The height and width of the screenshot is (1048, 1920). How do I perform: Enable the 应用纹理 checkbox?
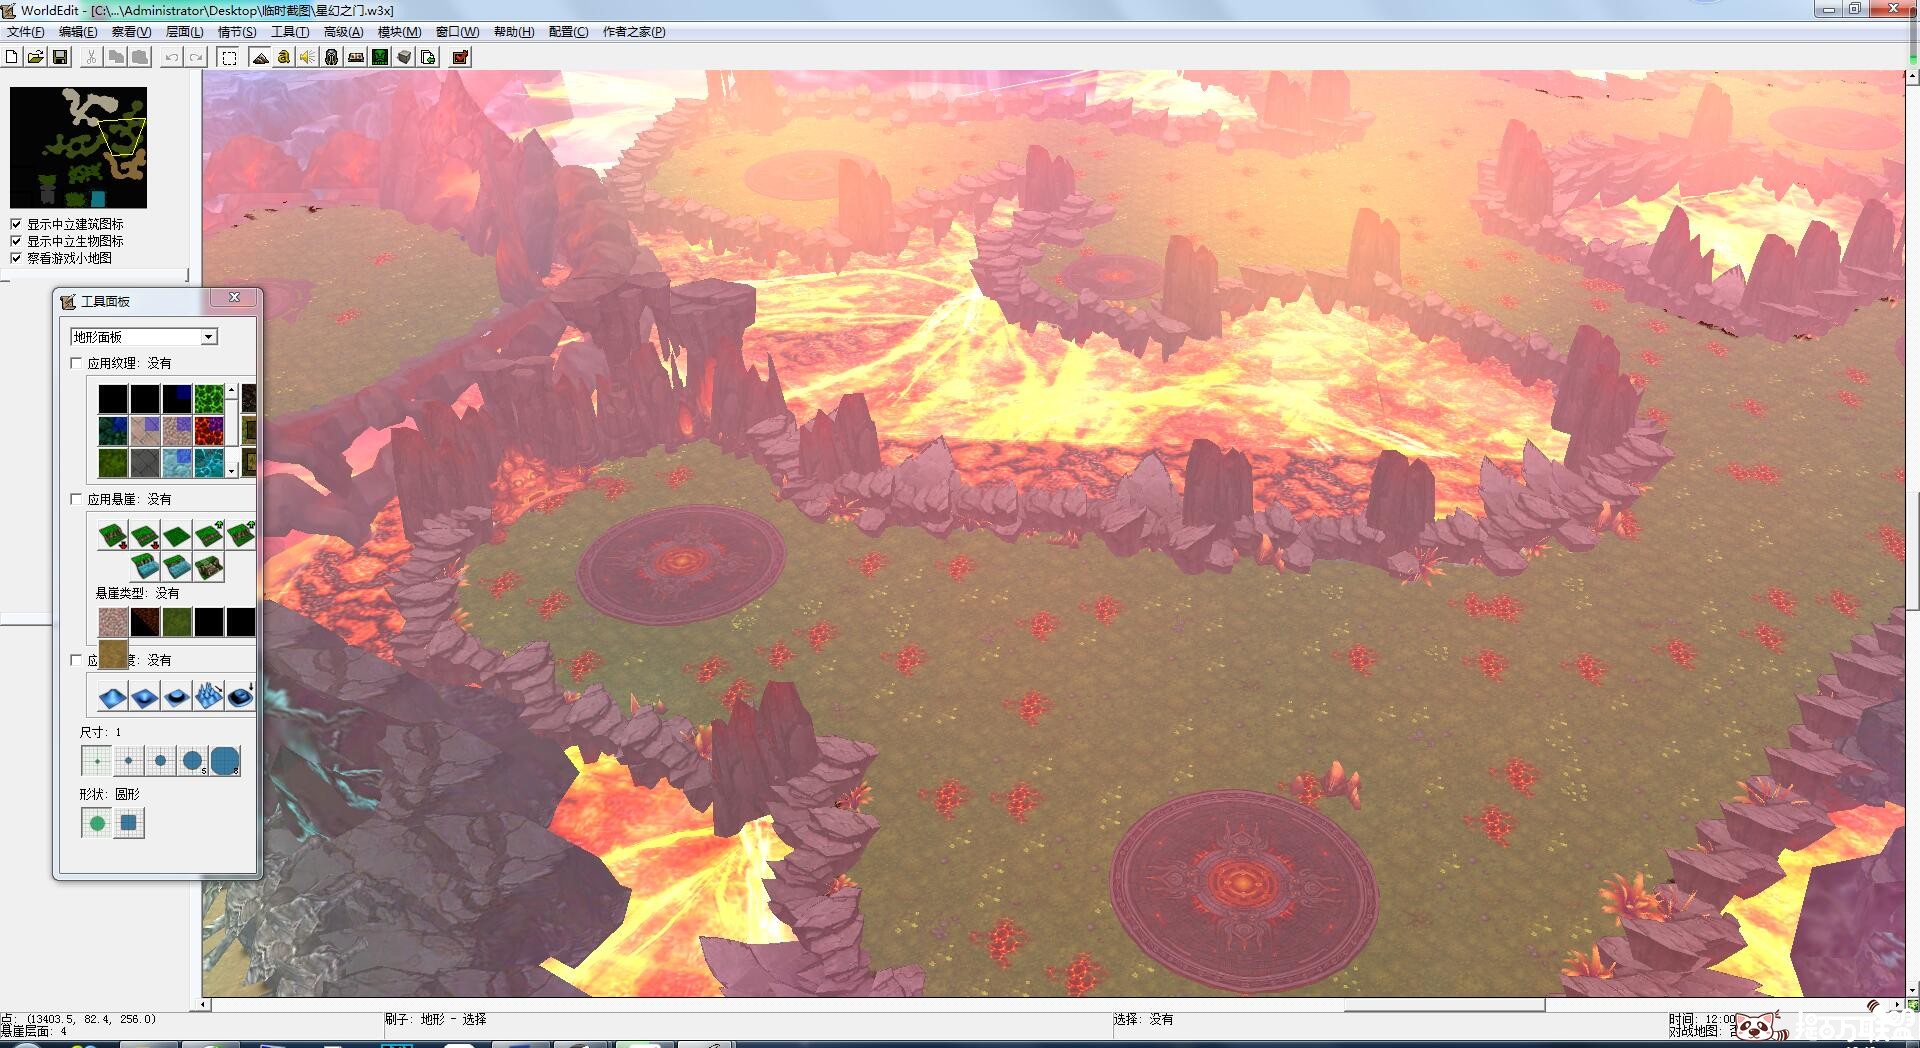(x=77, y=363)
